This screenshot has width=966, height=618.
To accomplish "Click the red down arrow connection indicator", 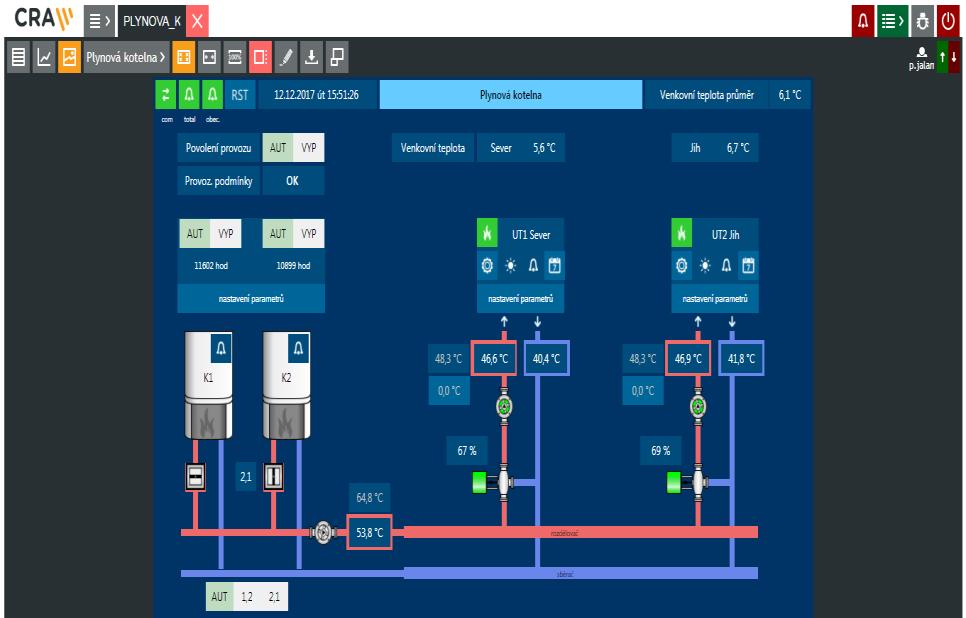I will [954, 57].
